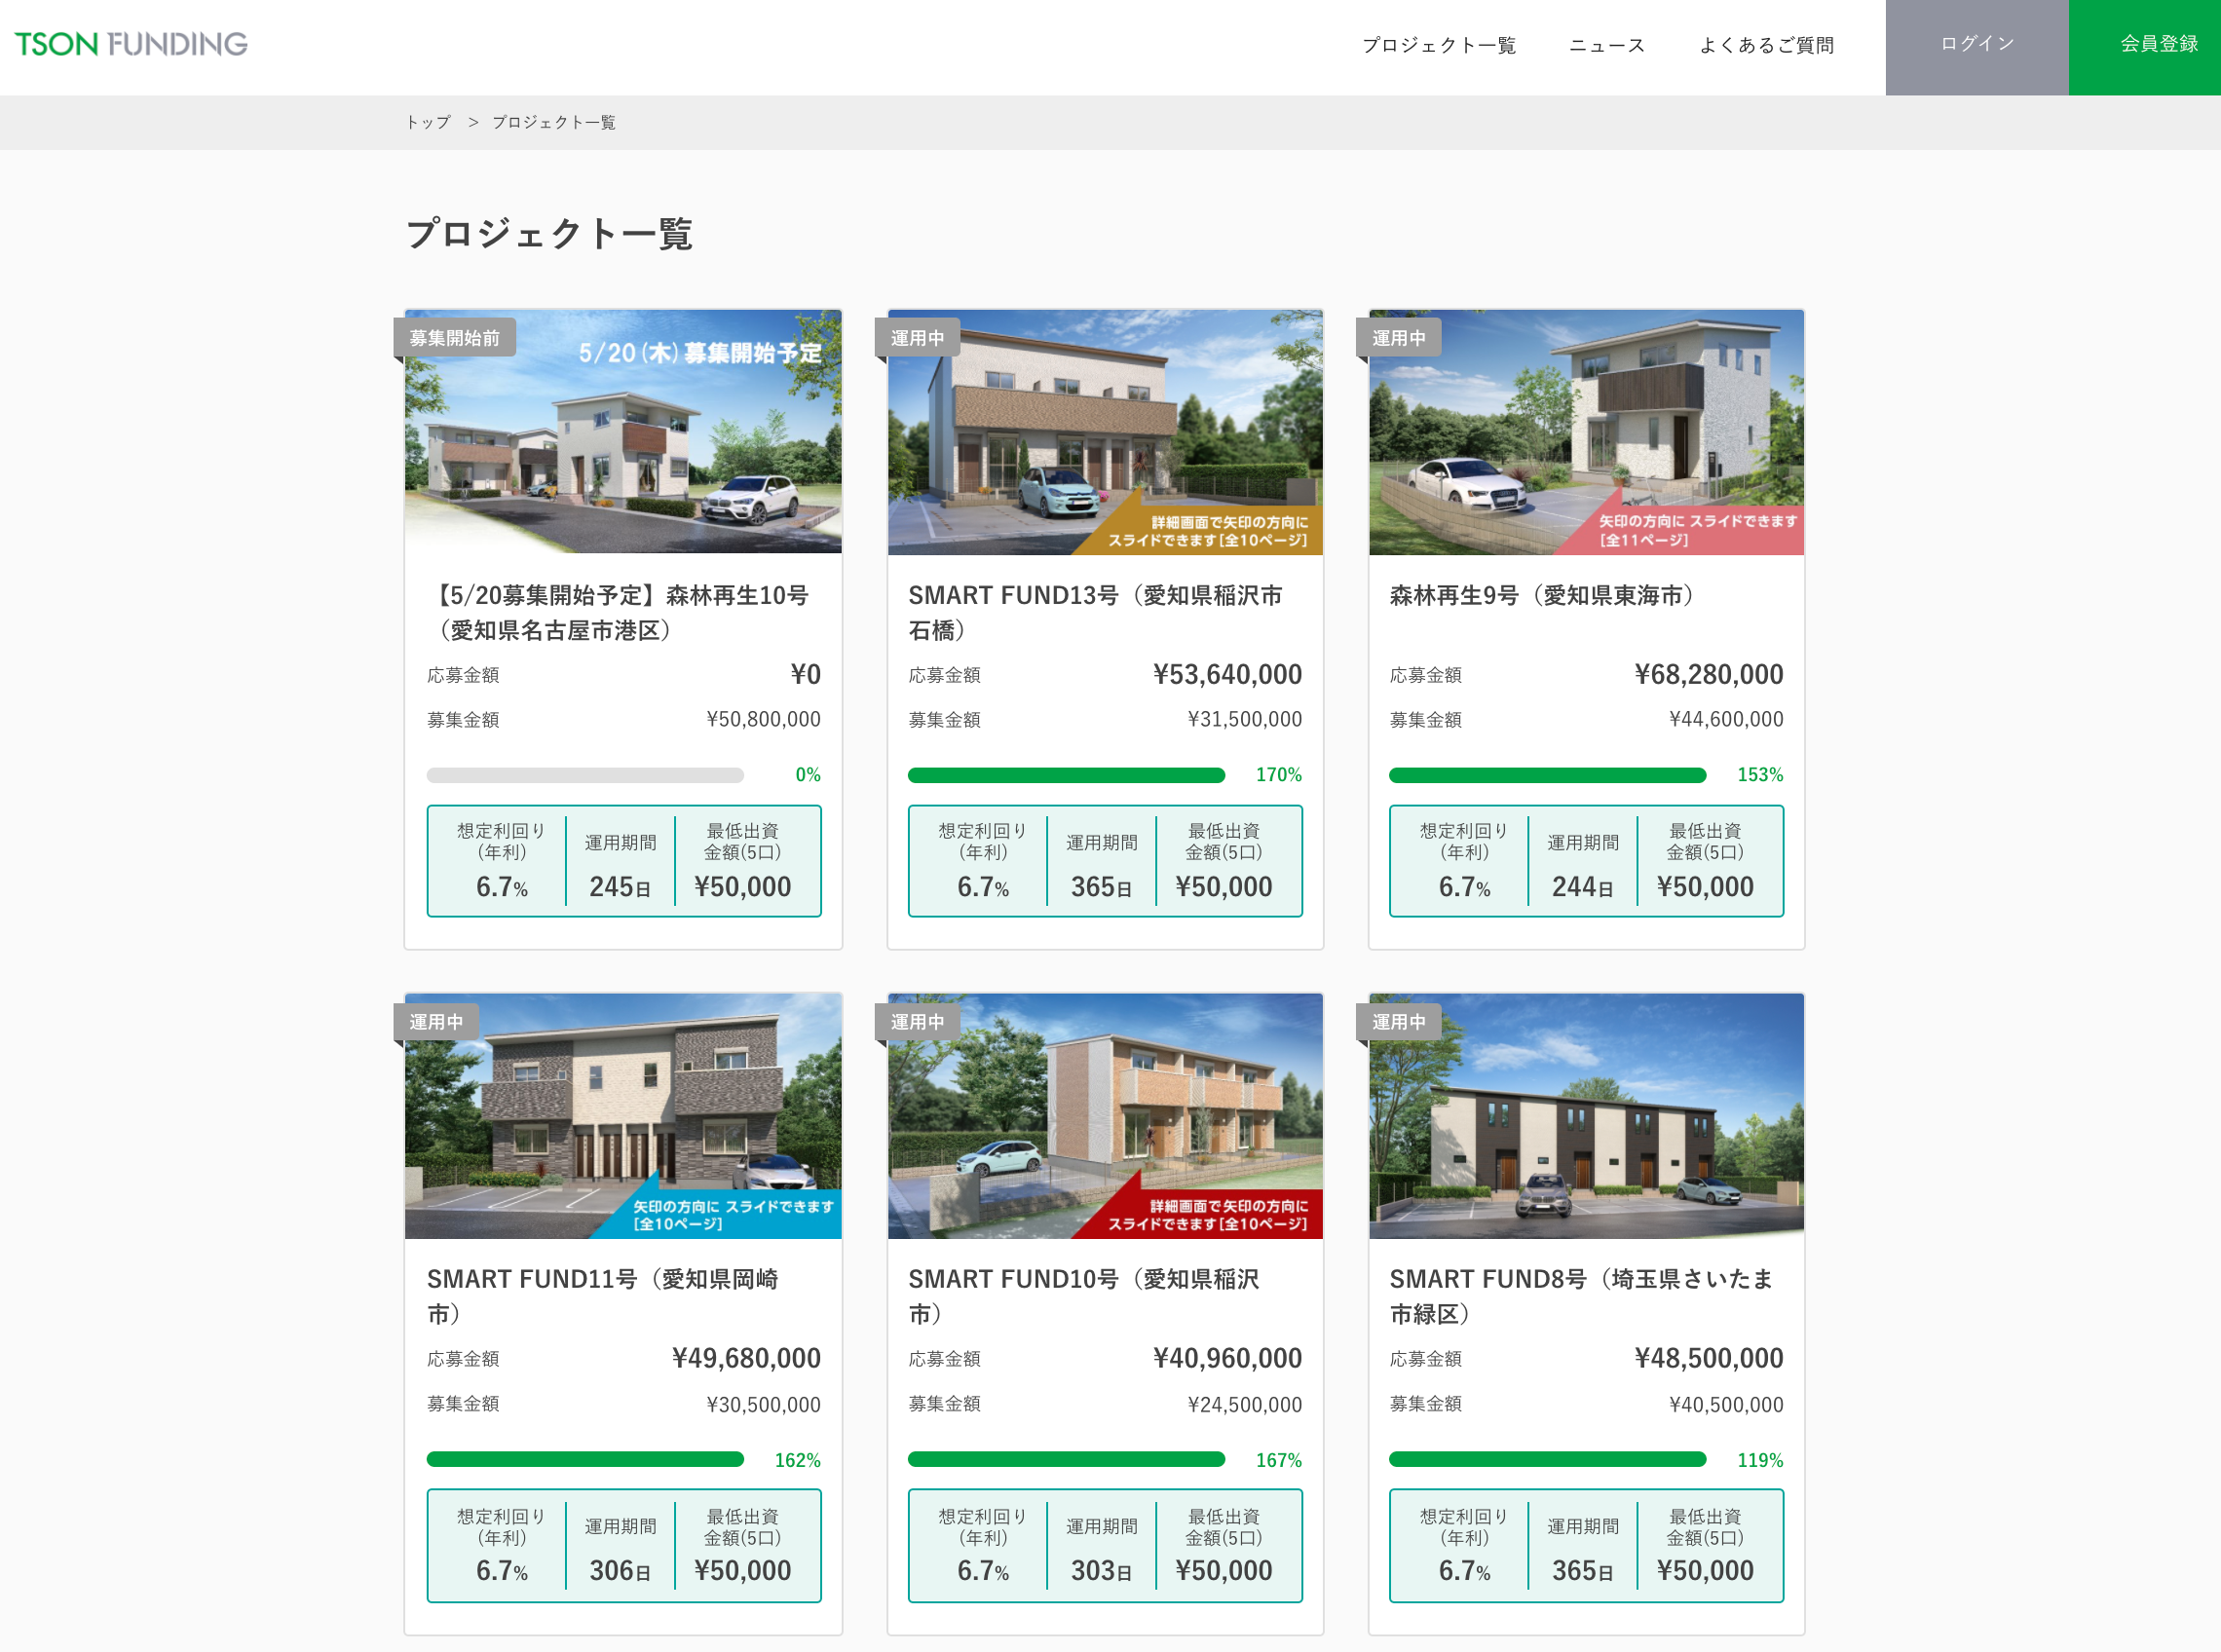Open SMART FUND13号 house thumbnail
The height and width of the screenshot is (1652, 2221).
1104,432
